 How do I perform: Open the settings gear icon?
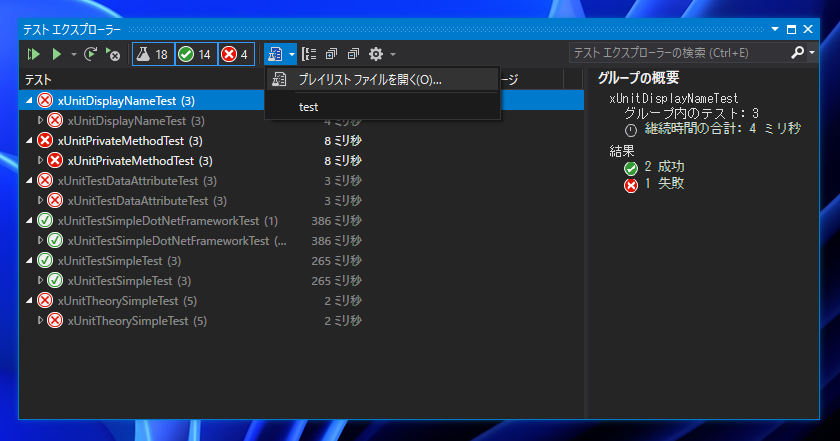pos(376,54)
